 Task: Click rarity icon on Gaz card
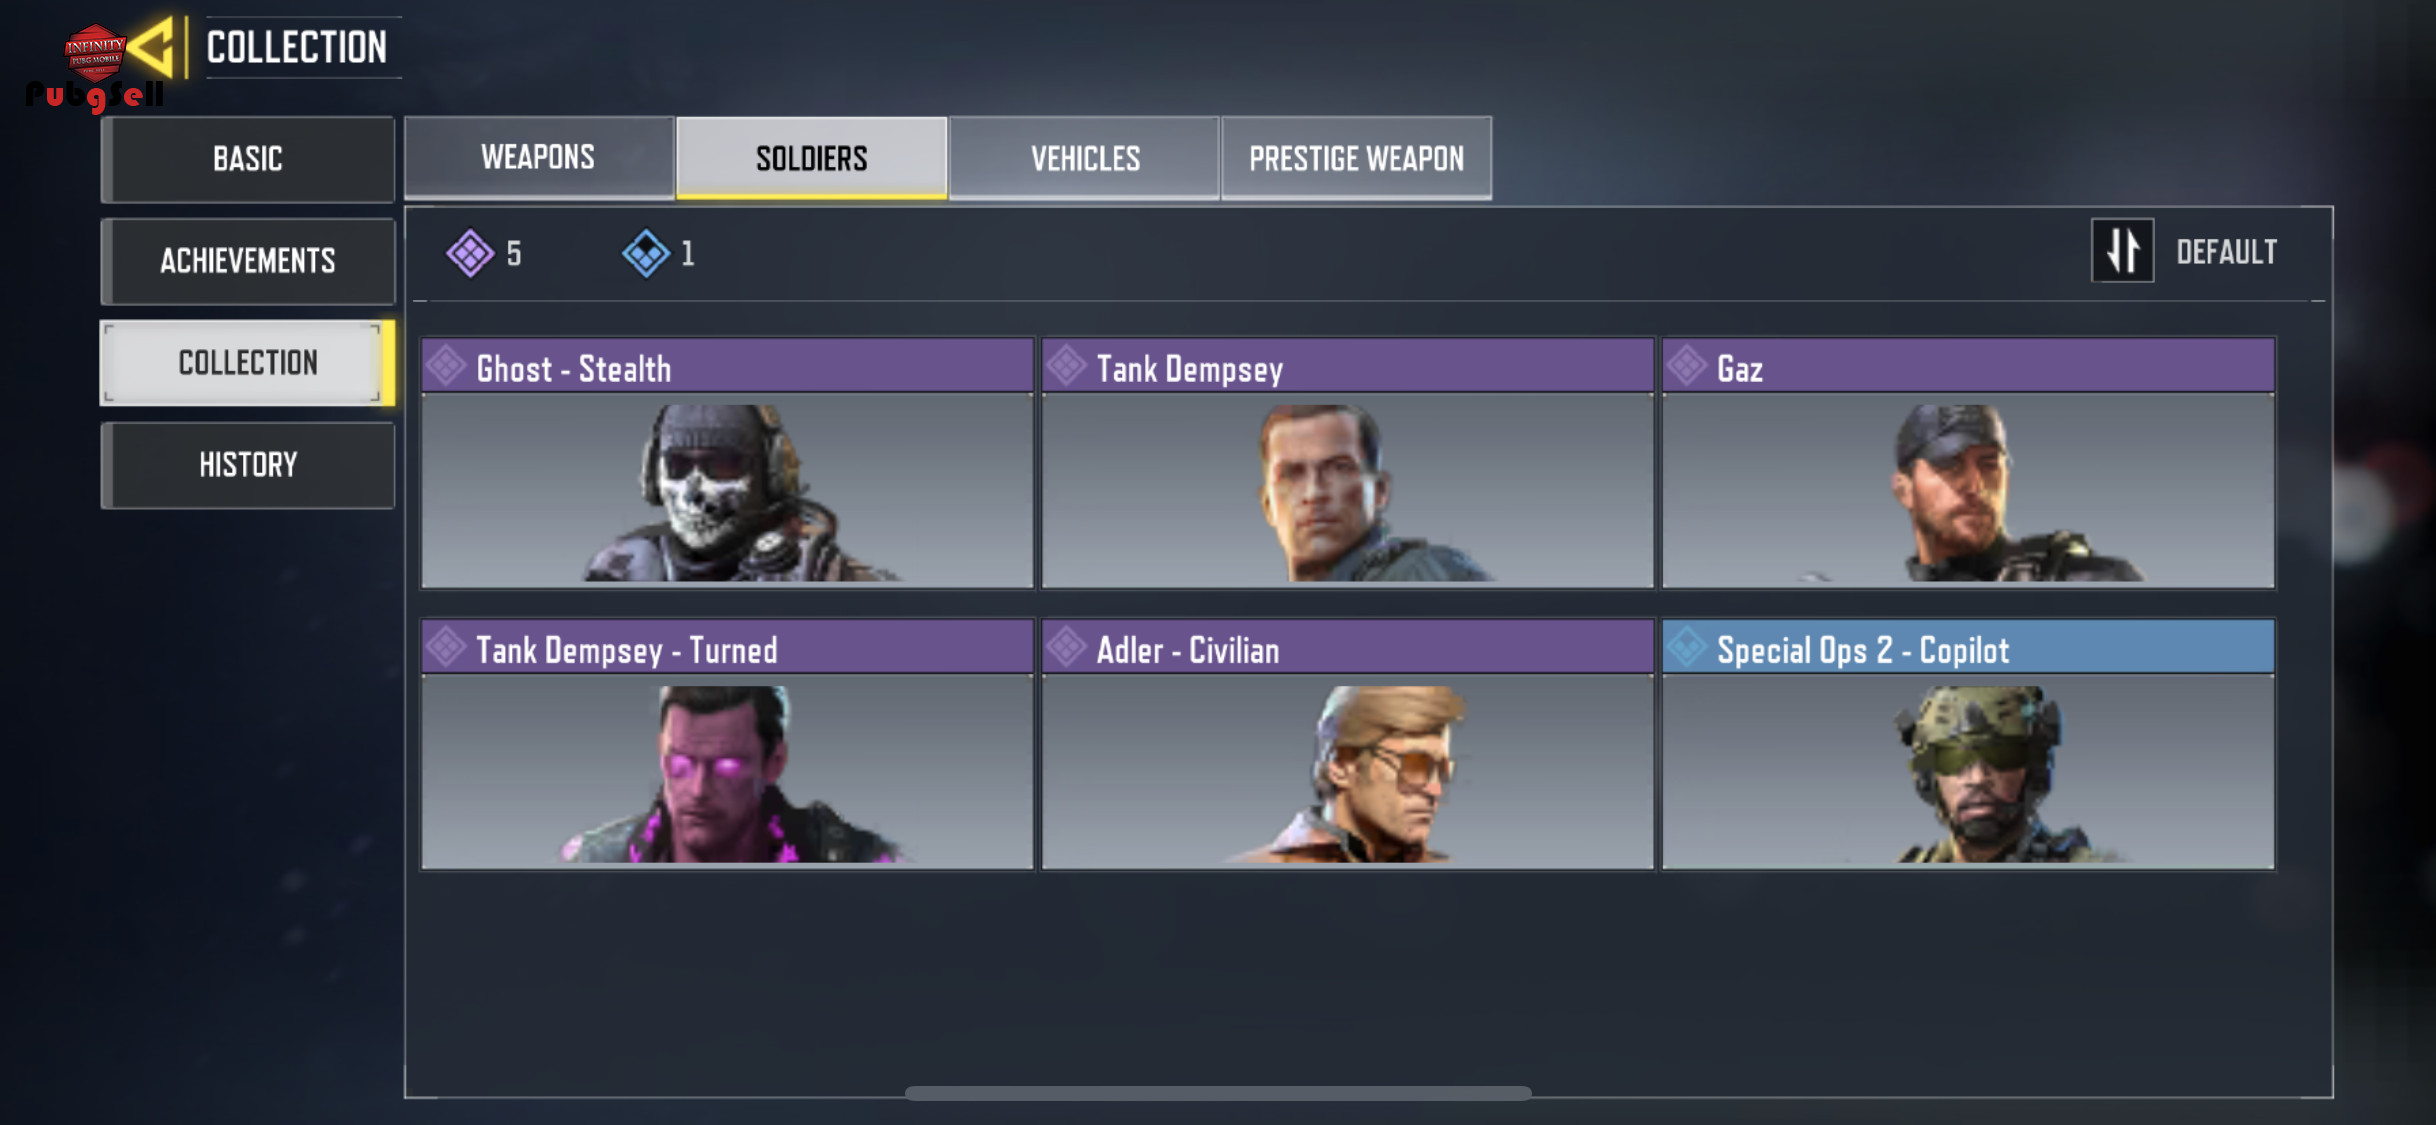[x=1687, y=366]
